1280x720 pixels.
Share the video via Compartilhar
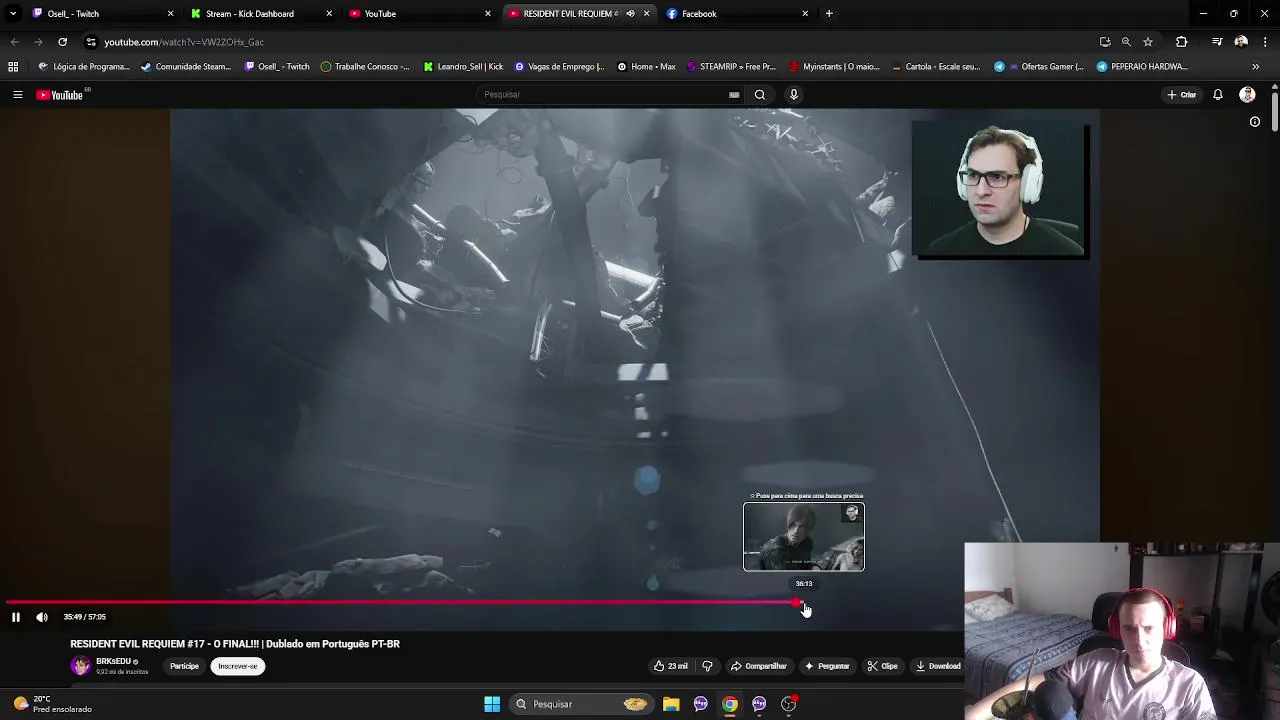coord(758,666)
